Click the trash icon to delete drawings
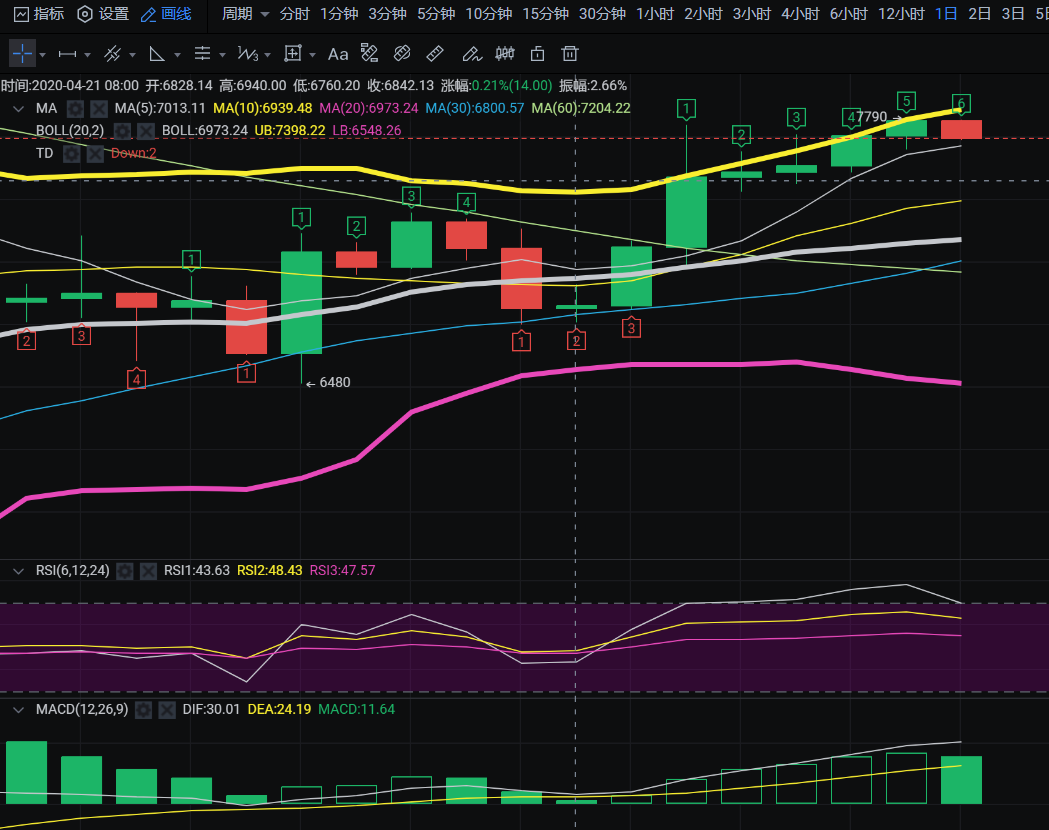Screen dimensions: 1049x830 coord(570,53)
